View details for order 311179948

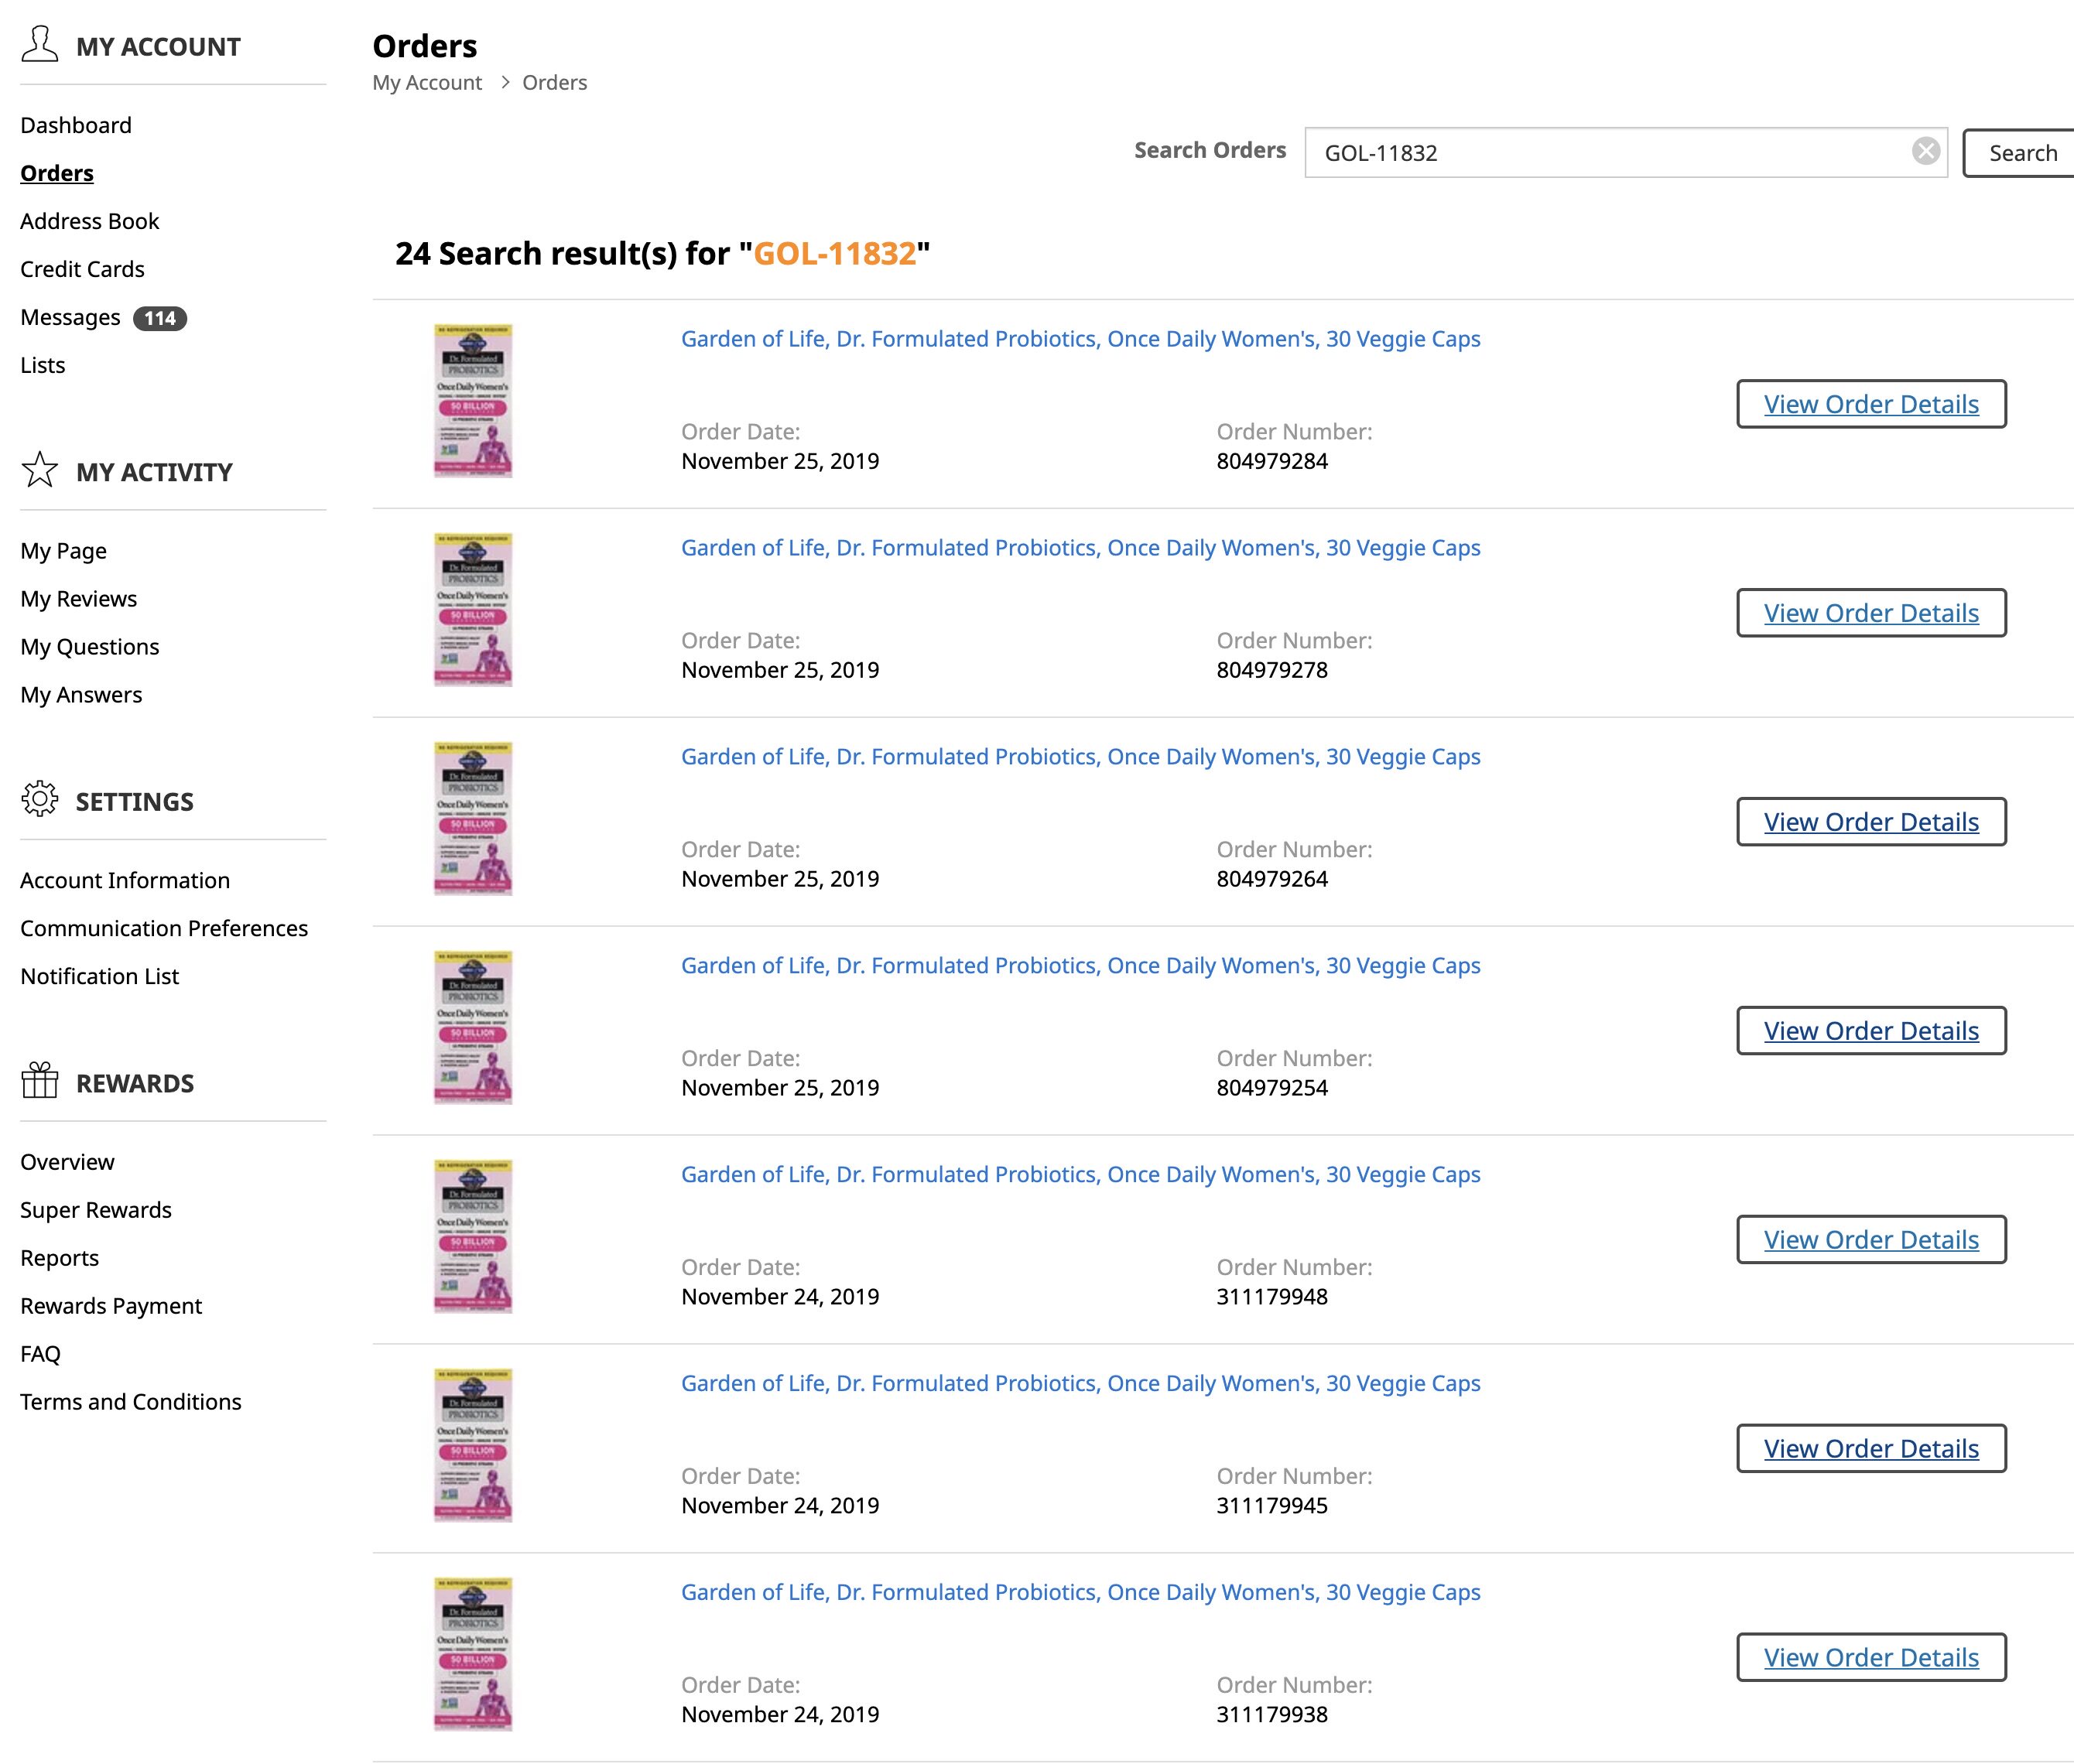tap(1870, 1240)
